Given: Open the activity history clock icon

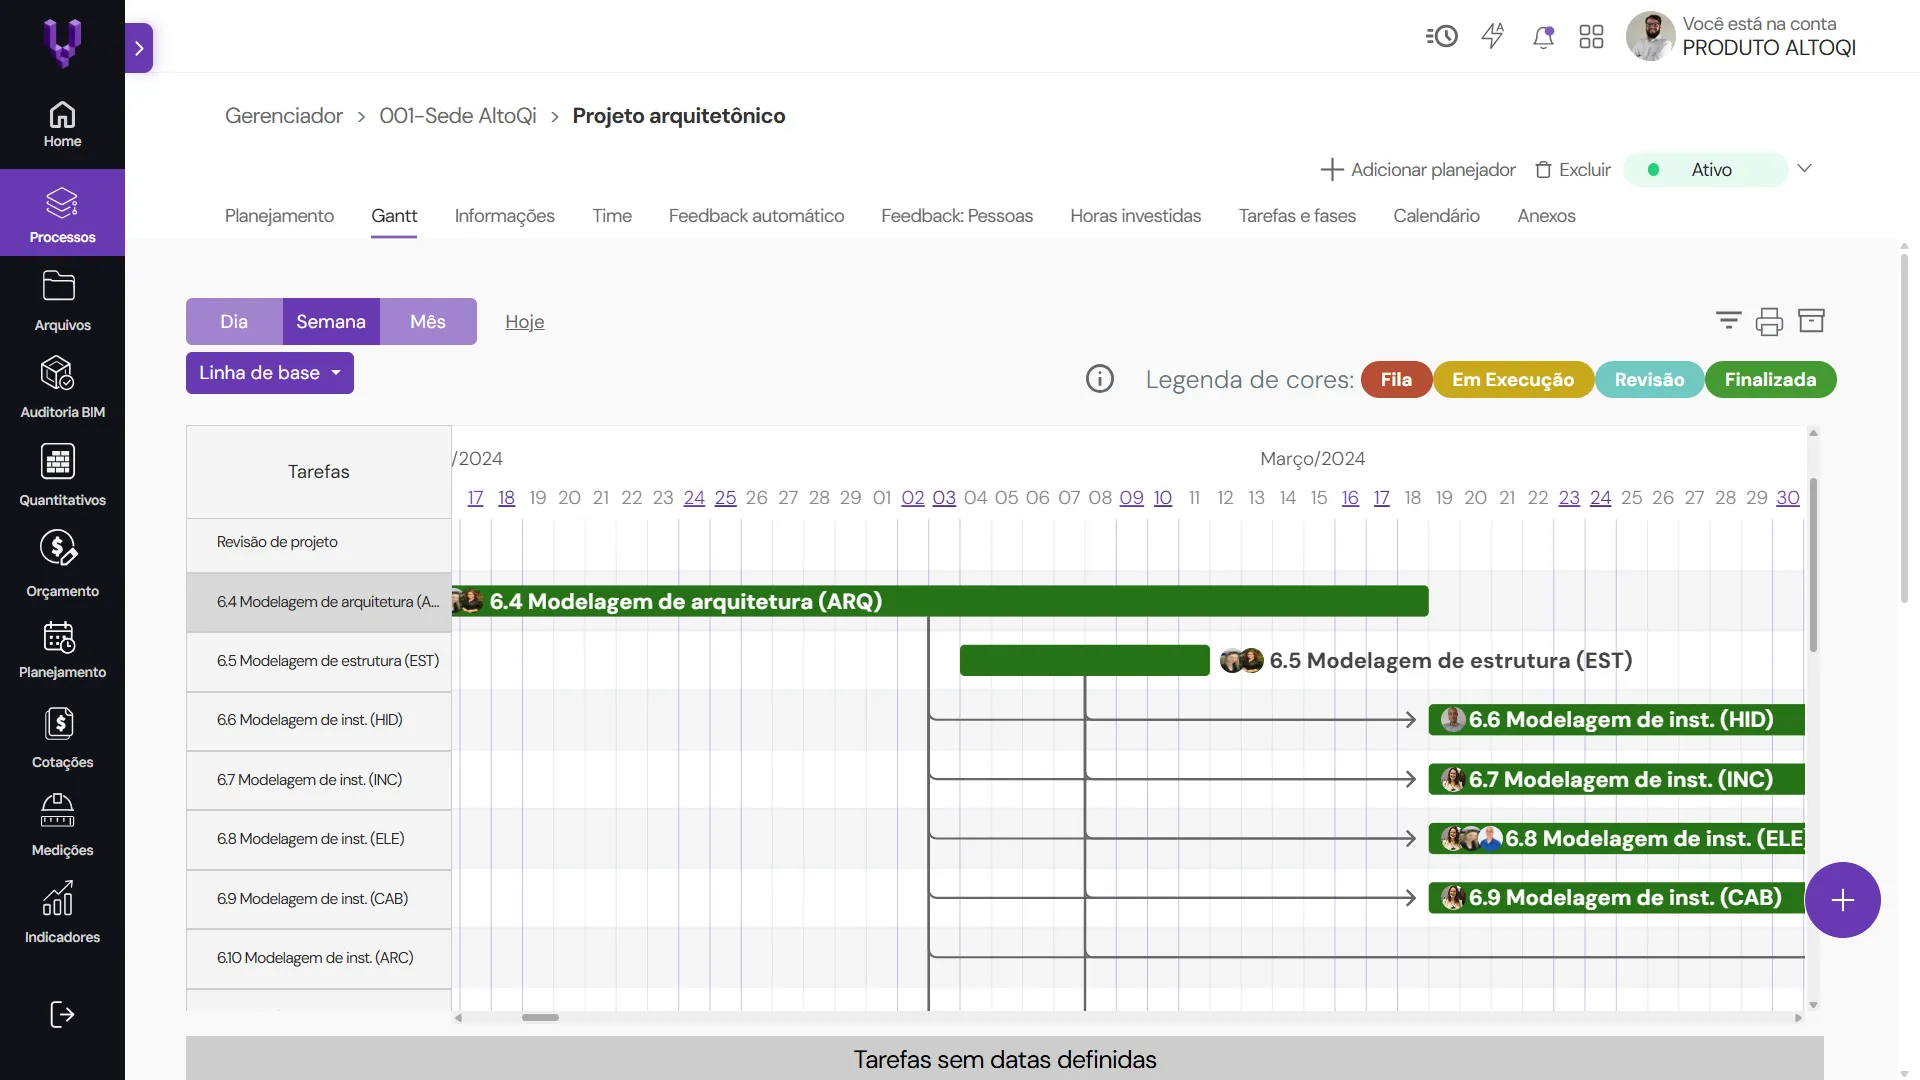Looking at the screenshot, I should (x=1441, y=37).
